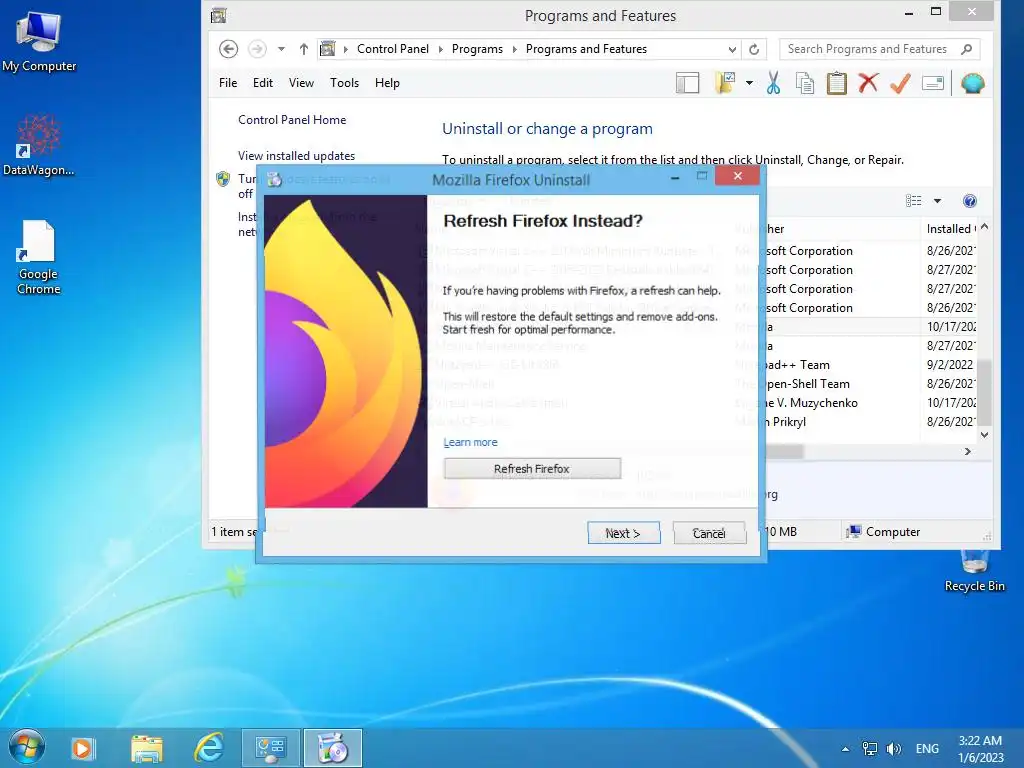This screenshot has width=1024, height=768.
Task: Click the Forward navigation arrow
Action: pyautogui.click(x=257, y=49)
